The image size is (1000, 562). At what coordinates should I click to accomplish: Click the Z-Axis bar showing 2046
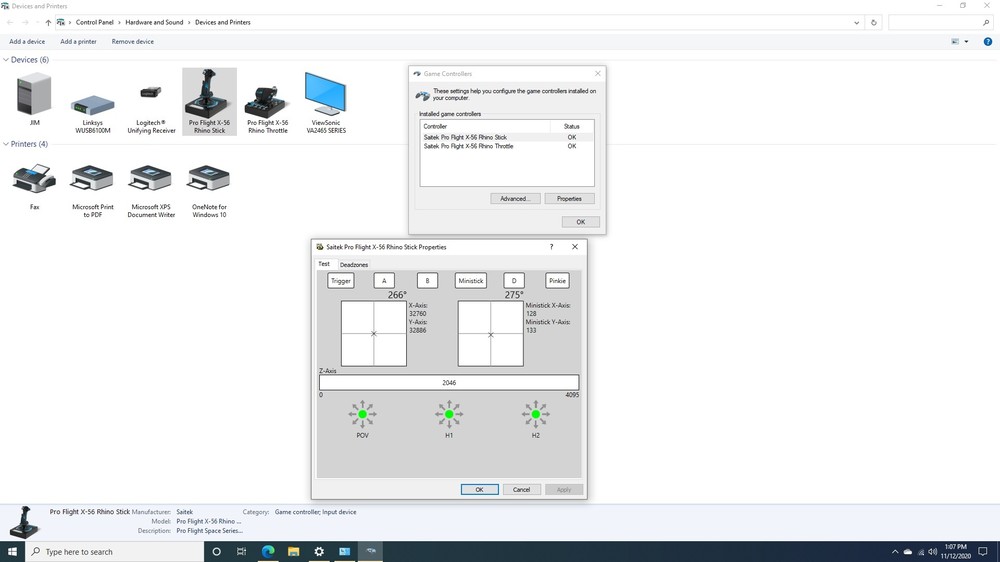point(449,383)
